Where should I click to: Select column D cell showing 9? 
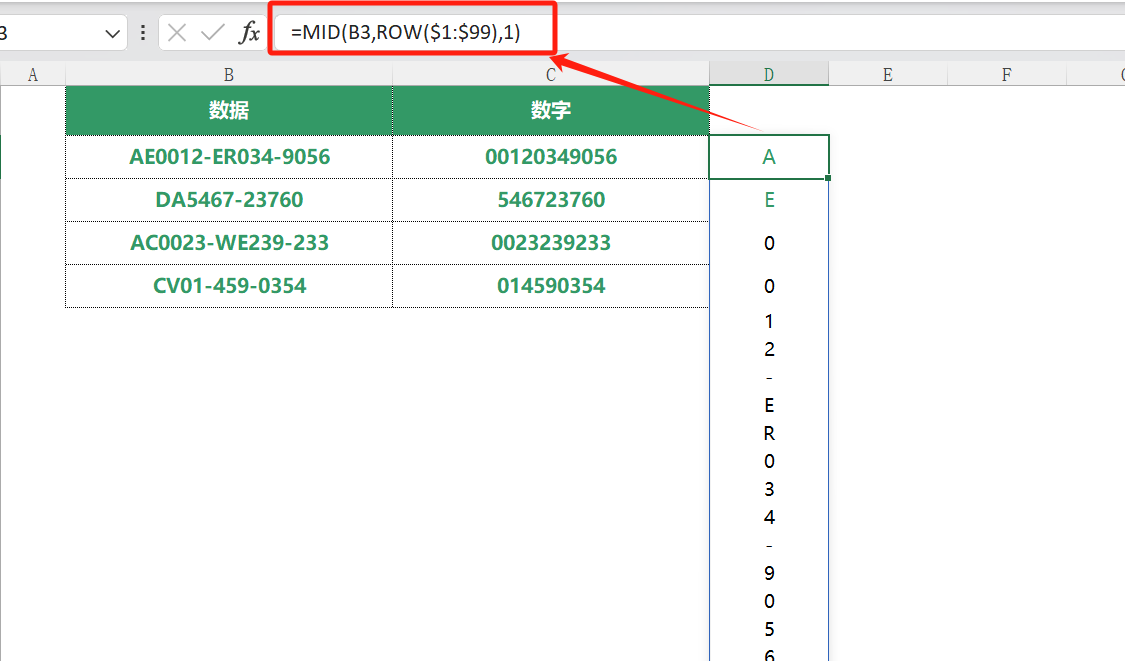[x=768, y=573]
